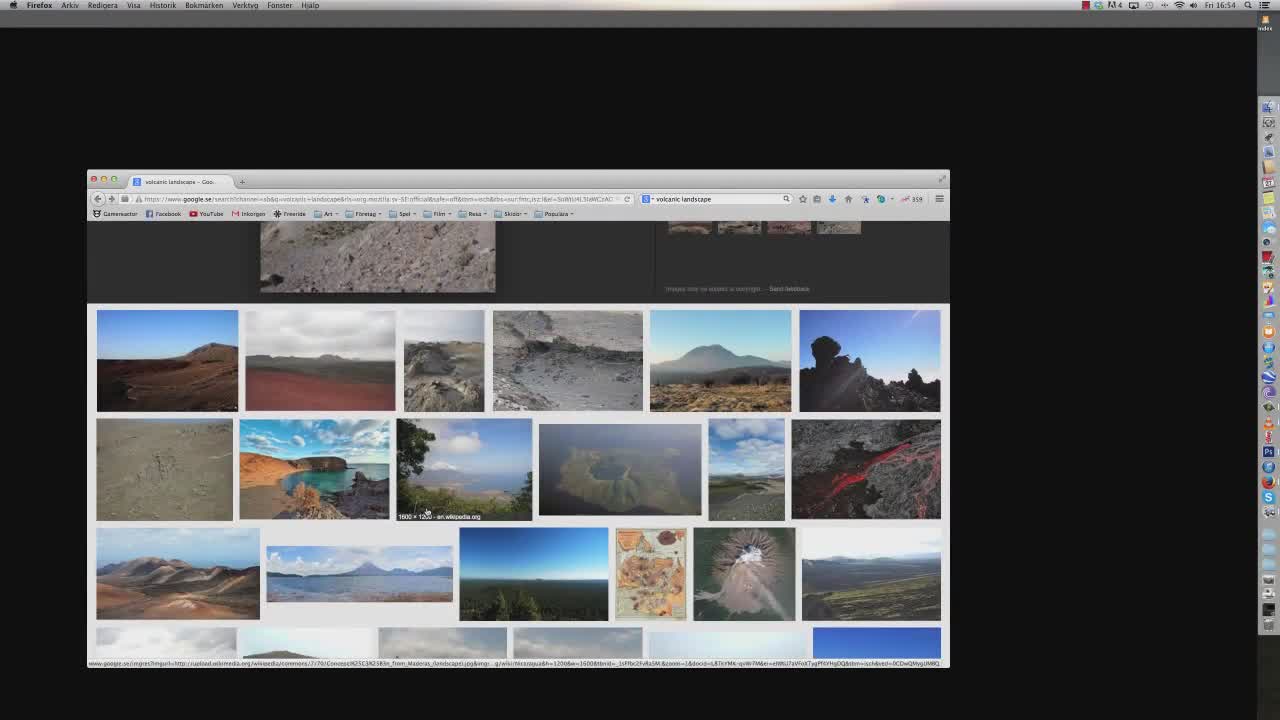
Task: Open Spotlight search in menu bar
Action: point(1248,5)
